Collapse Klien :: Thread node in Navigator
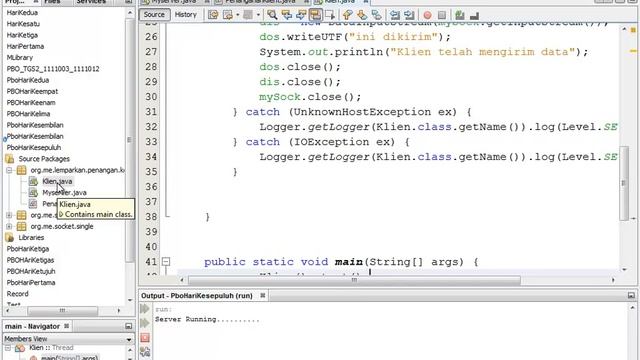The image size is (640, 360). coord(8,348)
